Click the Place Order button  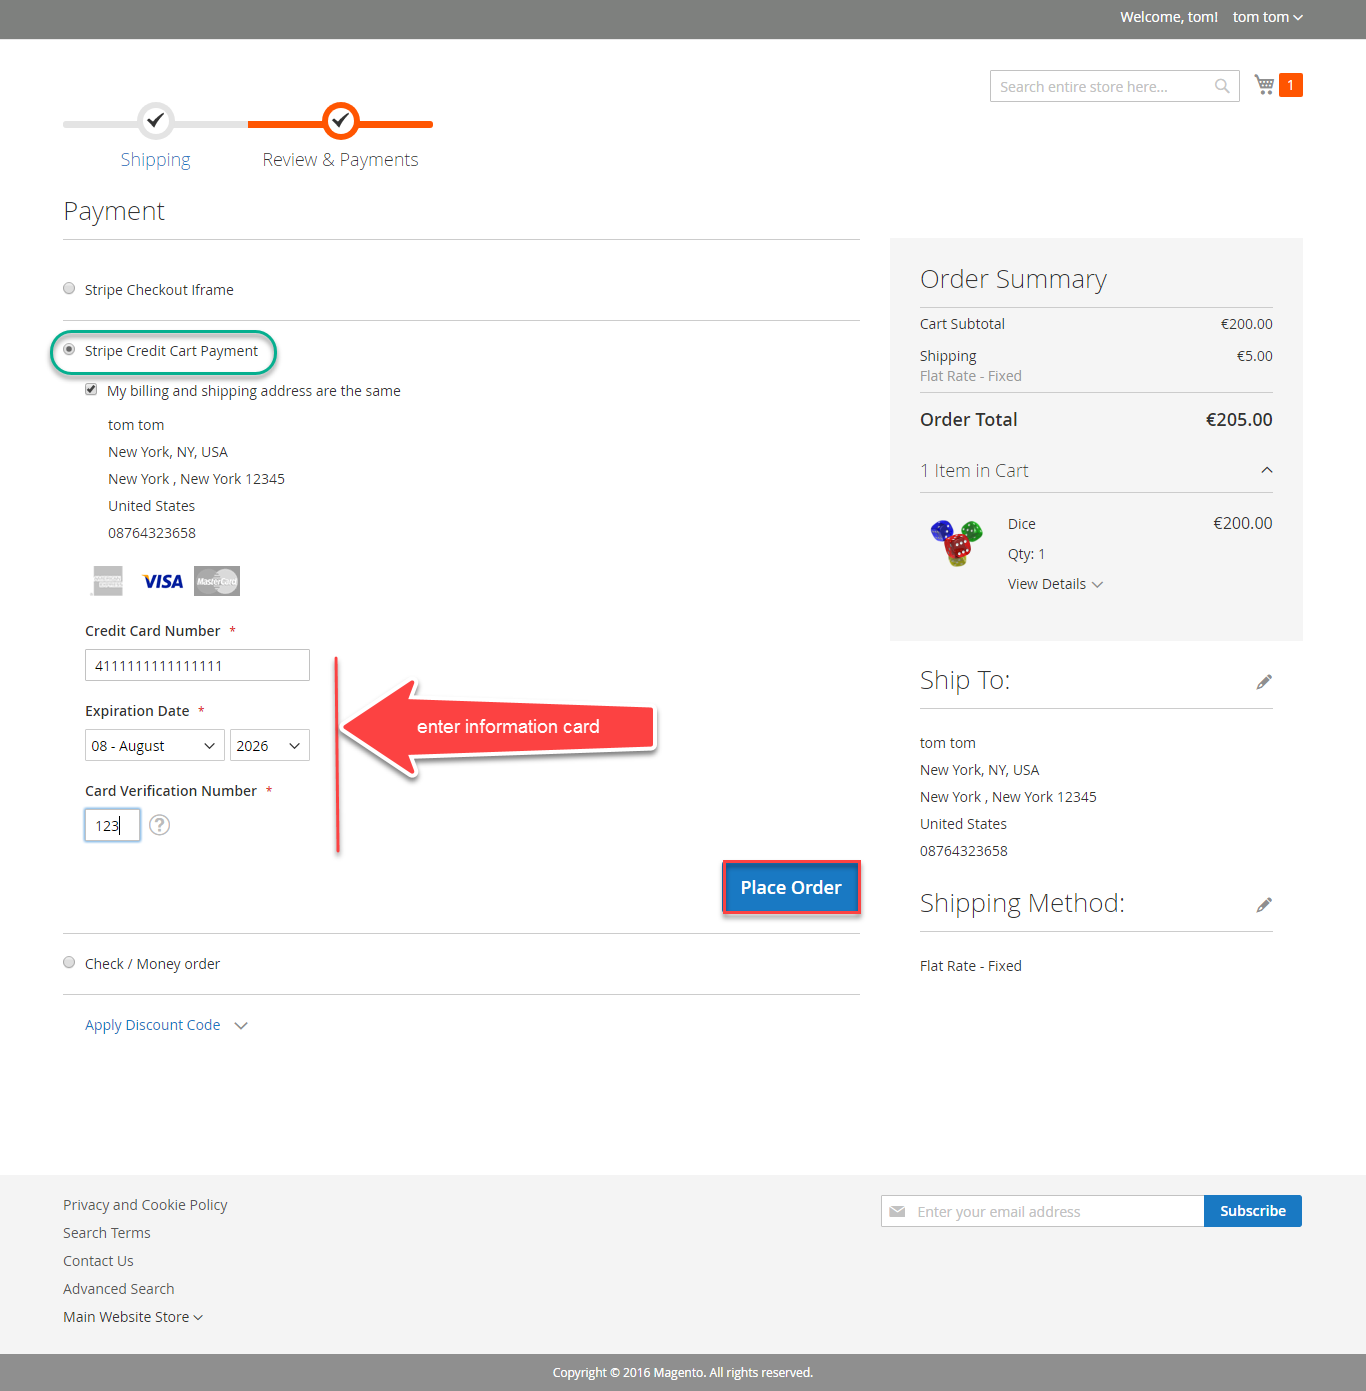(x=791, y=888)
